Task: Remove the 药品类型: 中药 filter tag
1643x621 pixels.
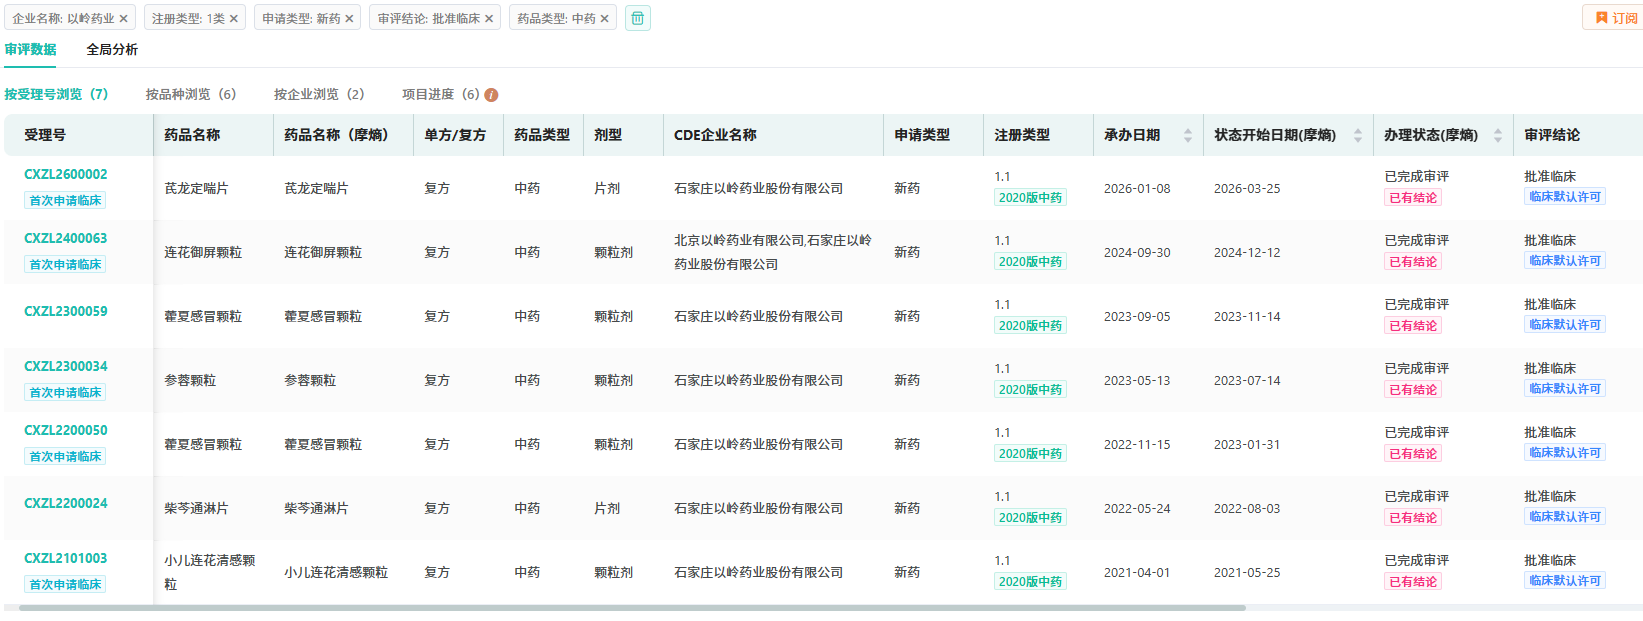Action: tap(604, 19)
